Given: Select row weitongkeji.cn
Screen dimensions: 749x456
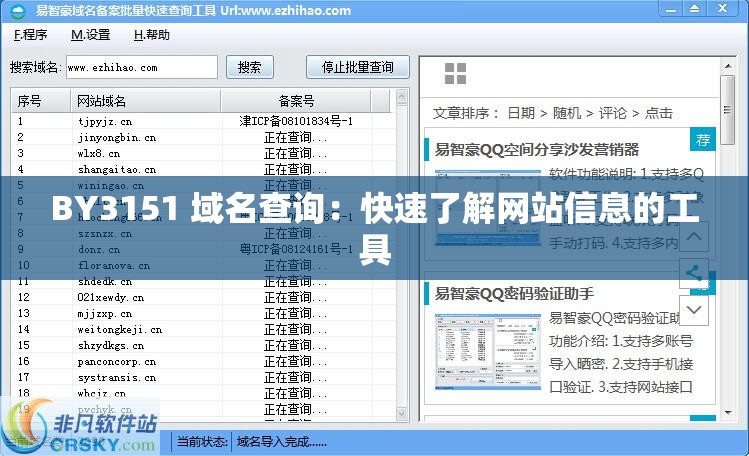Looking at the screenshot, I should point(203,329).
